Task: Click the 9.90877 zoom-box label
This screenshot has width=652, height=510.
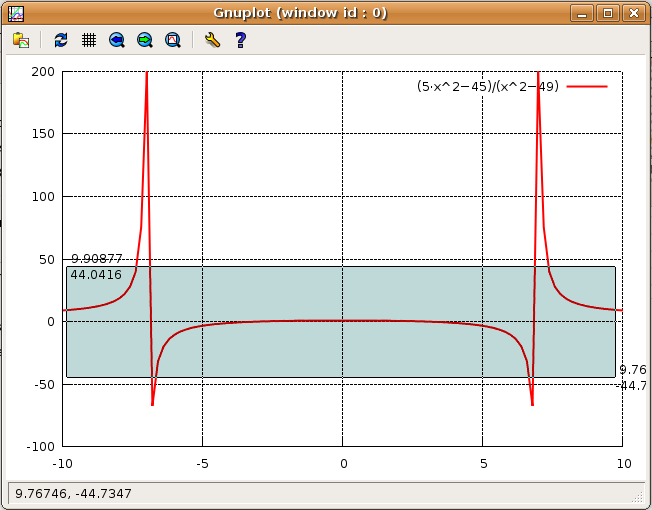Action: point(97,259)
